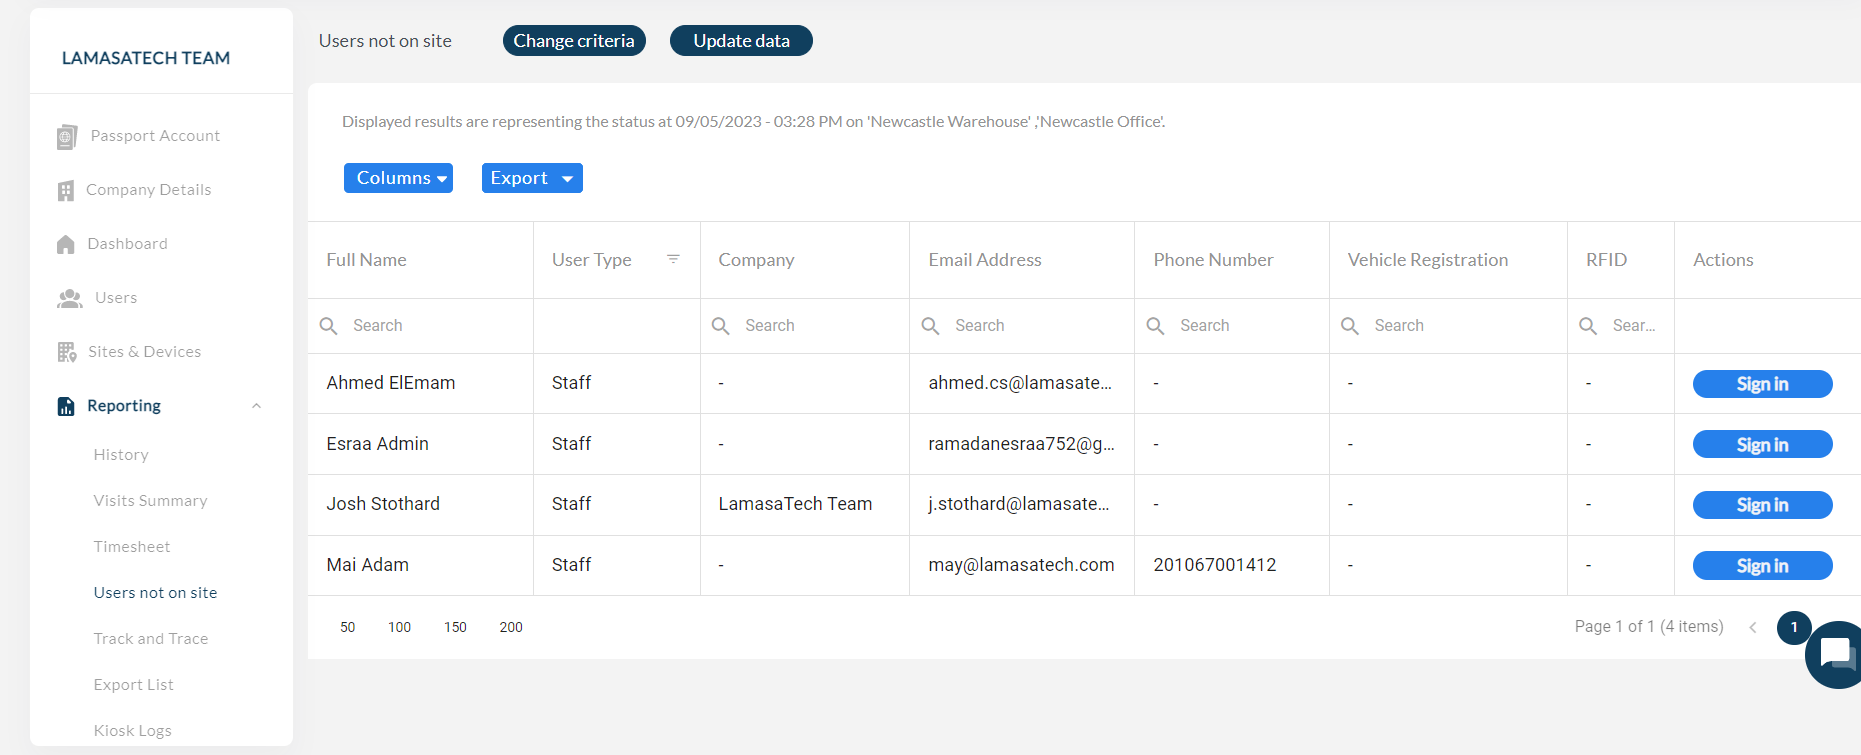Click the Full Name search field
Viewport: 1861px width, 755px height.
(x=430, y=326)
